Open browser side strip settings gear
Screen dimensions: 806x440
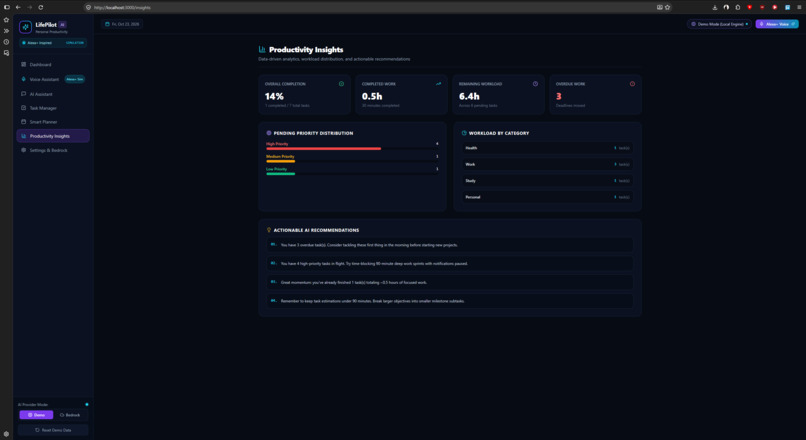6,434
